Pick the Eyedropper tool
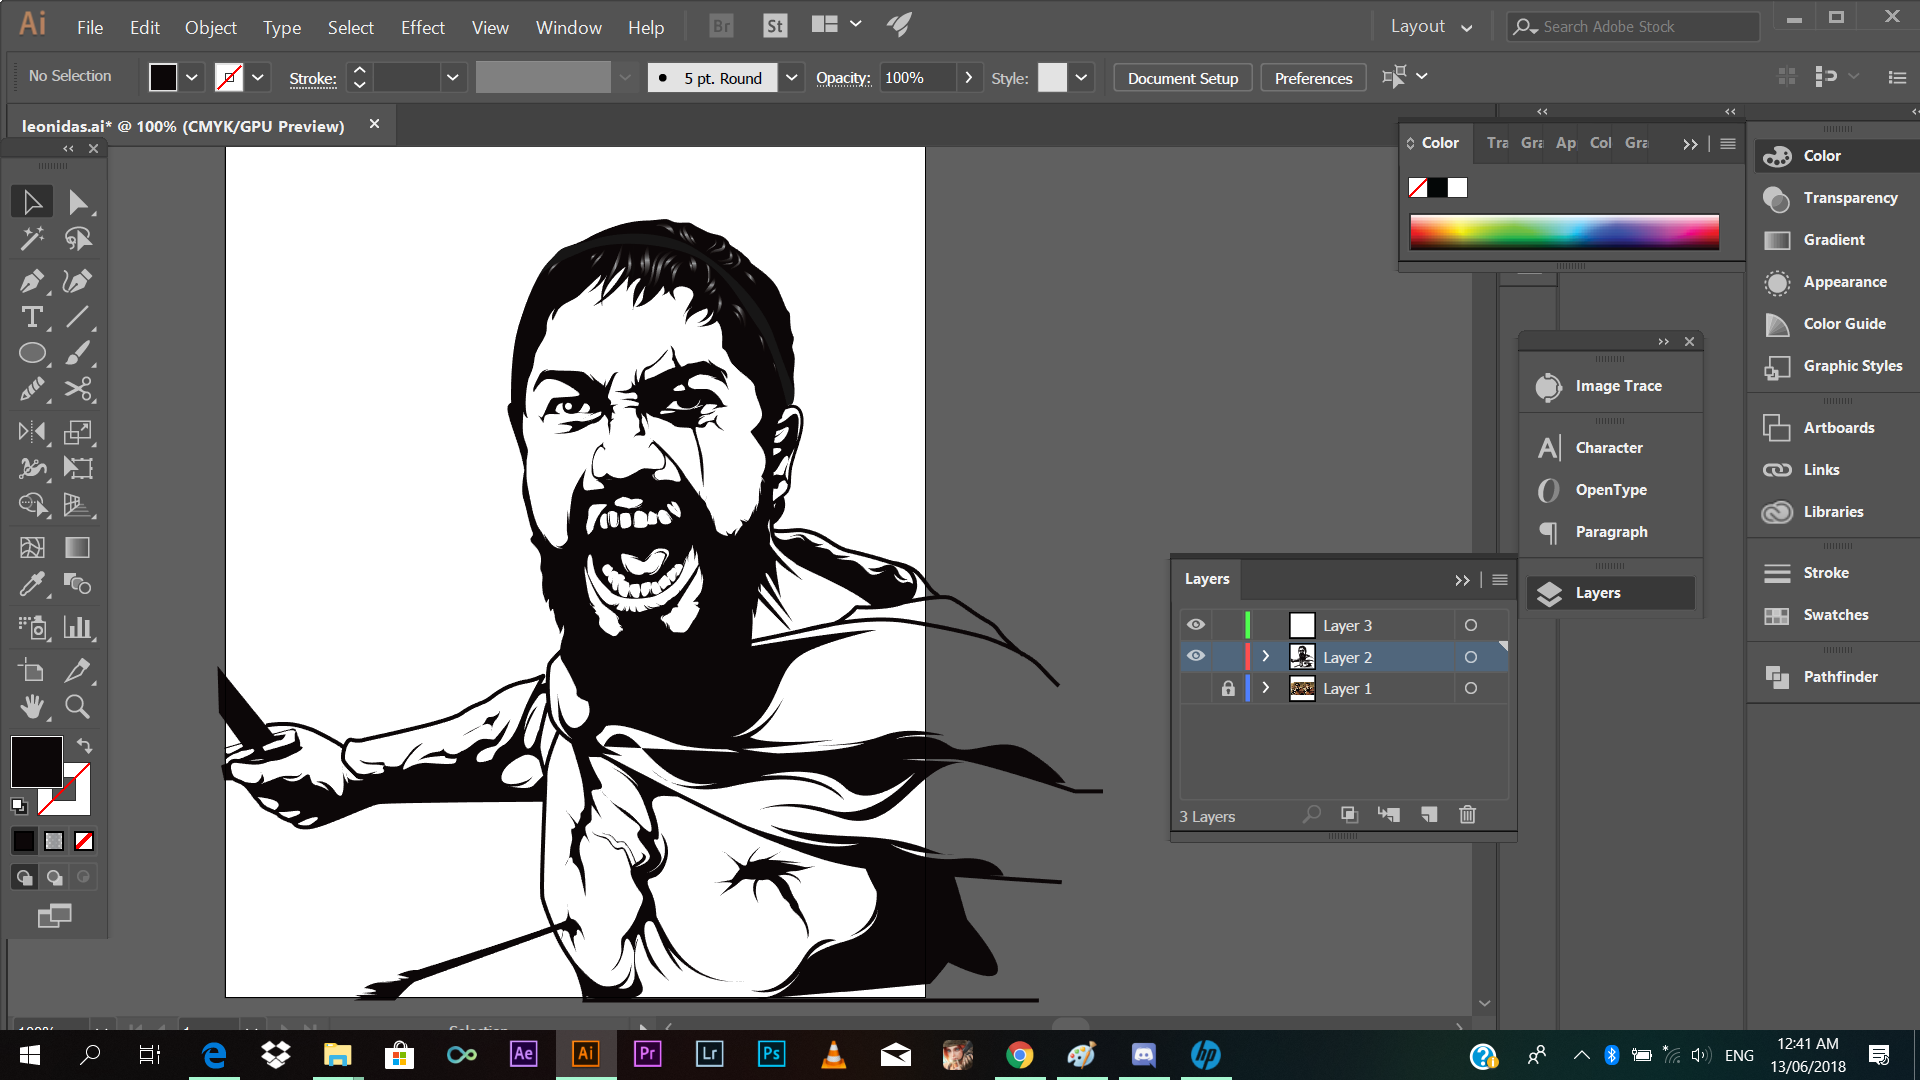1920x1080 pixels. click(x=31, y=584)
